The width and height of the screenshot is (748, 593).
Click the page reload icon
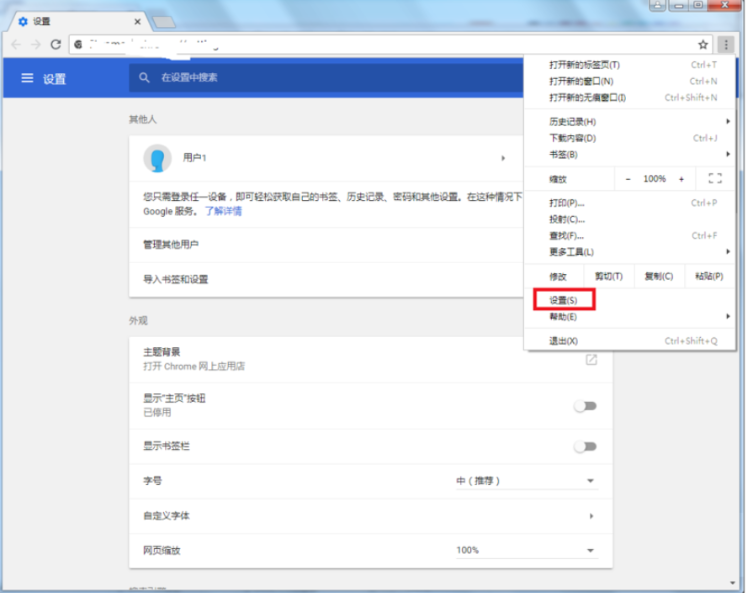(56, 44)
